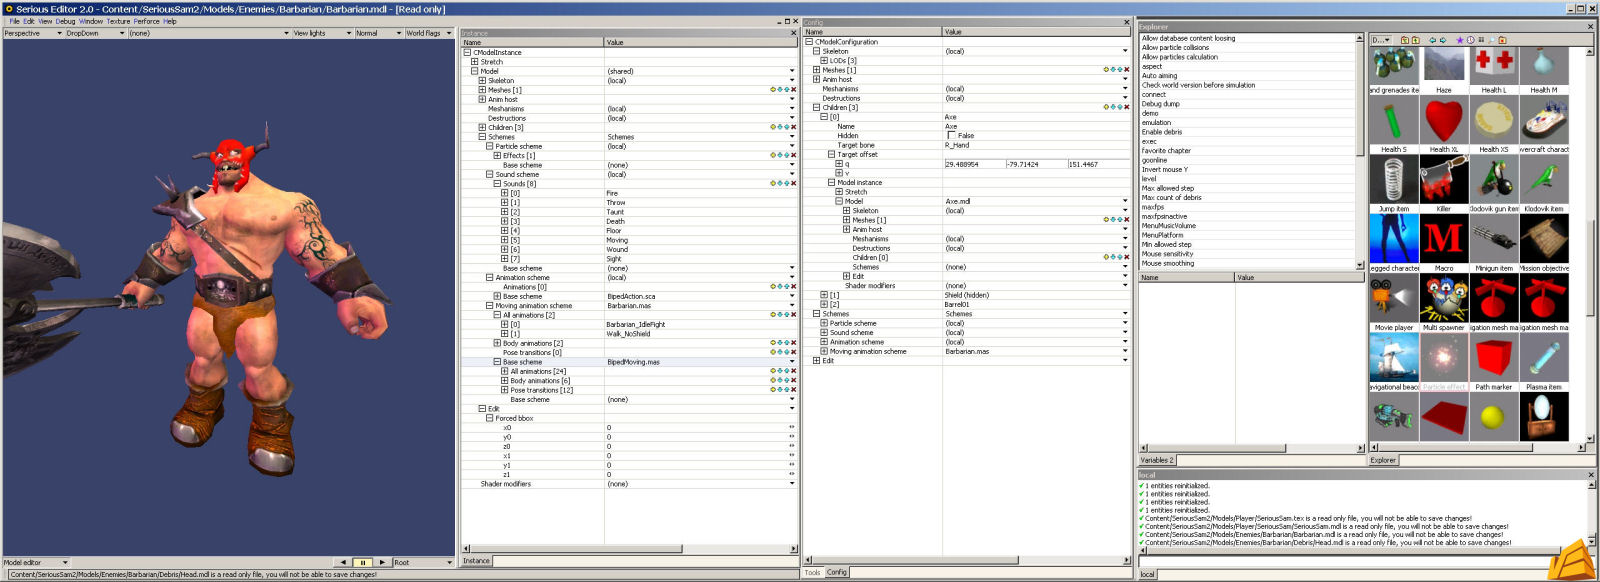Collapse the Sound scheme node in Instance panel
This screenshot has height=582, width=1600.
coord(490,174)
